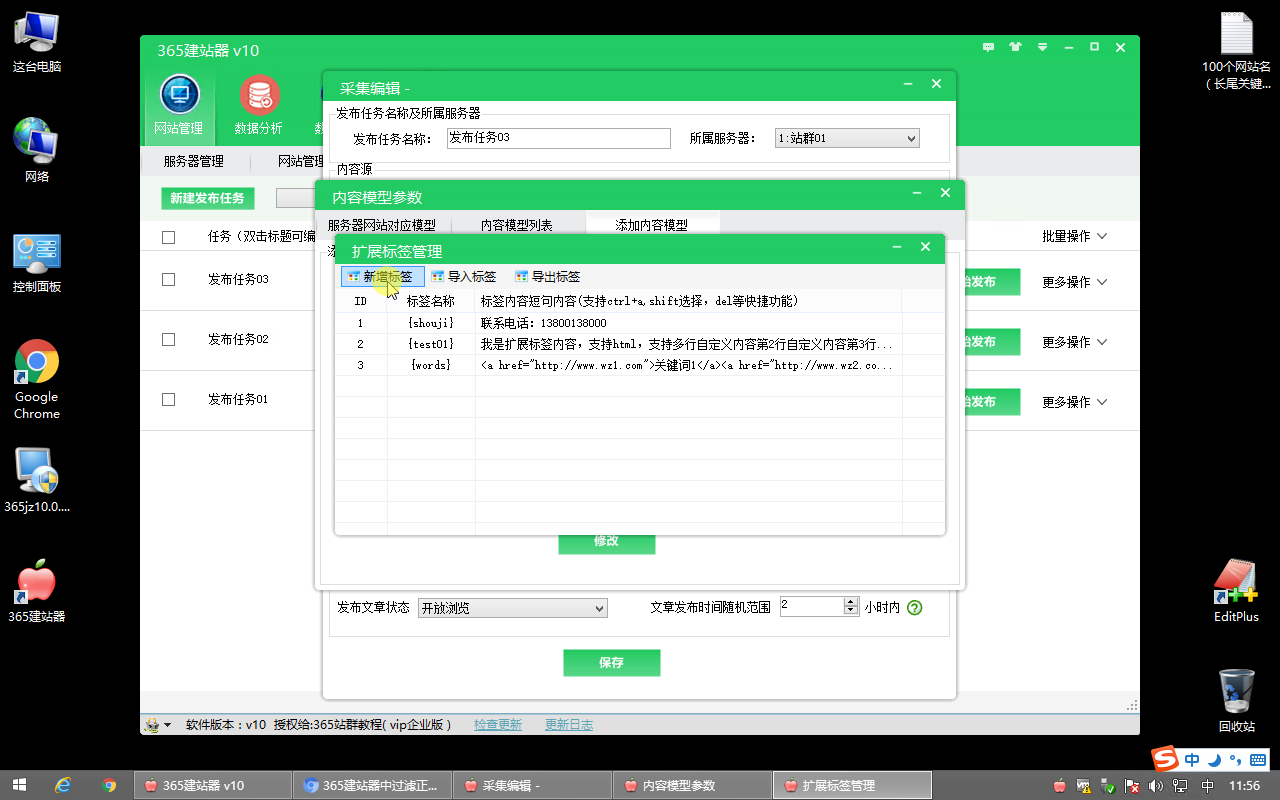The image size is (1280, 800).
Task: Switch to the 添加内容模型 tab
Action: [x=651, y=225]
